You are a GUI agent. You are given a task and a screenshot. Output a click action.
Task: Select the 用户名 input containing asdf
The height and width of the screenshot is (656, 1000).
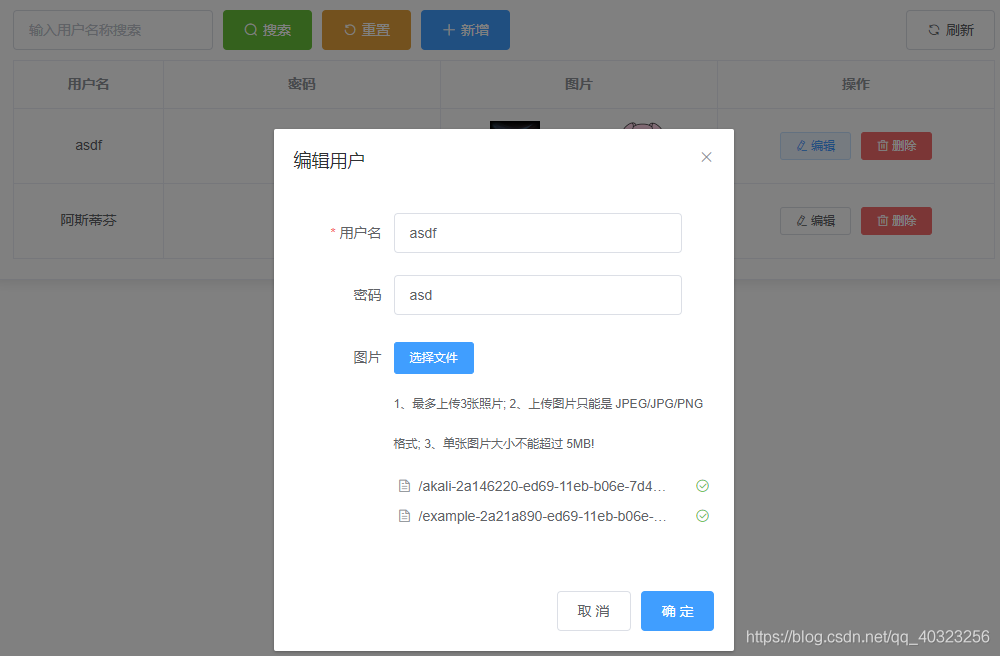537,232
